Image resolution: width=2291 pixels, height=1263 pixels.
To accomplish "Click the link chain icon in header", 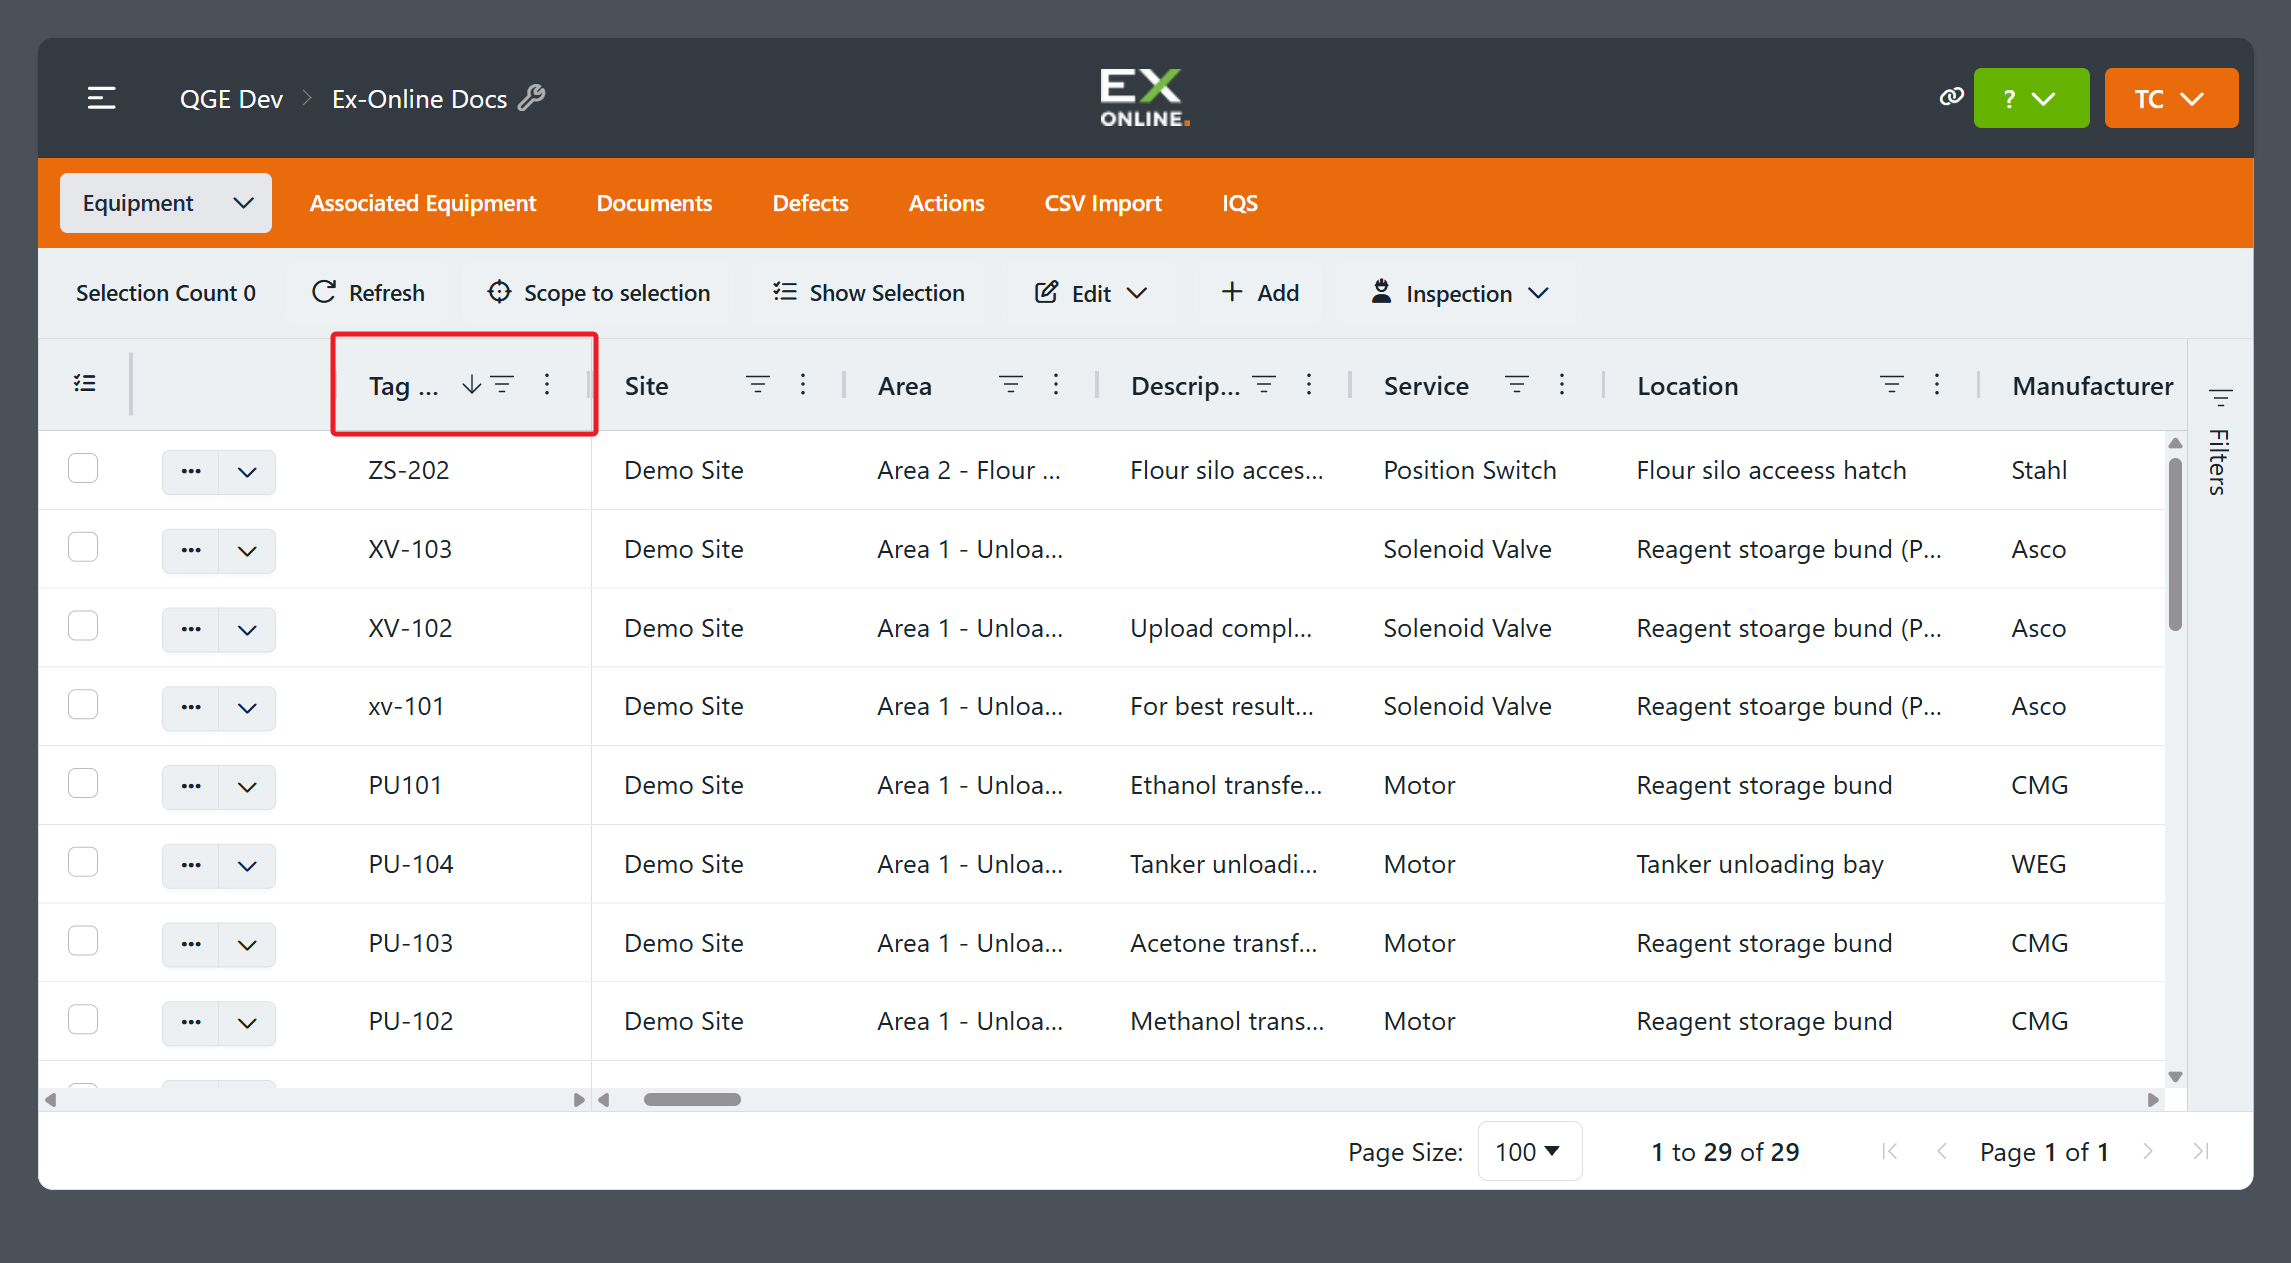I will tap(1951, 97).
